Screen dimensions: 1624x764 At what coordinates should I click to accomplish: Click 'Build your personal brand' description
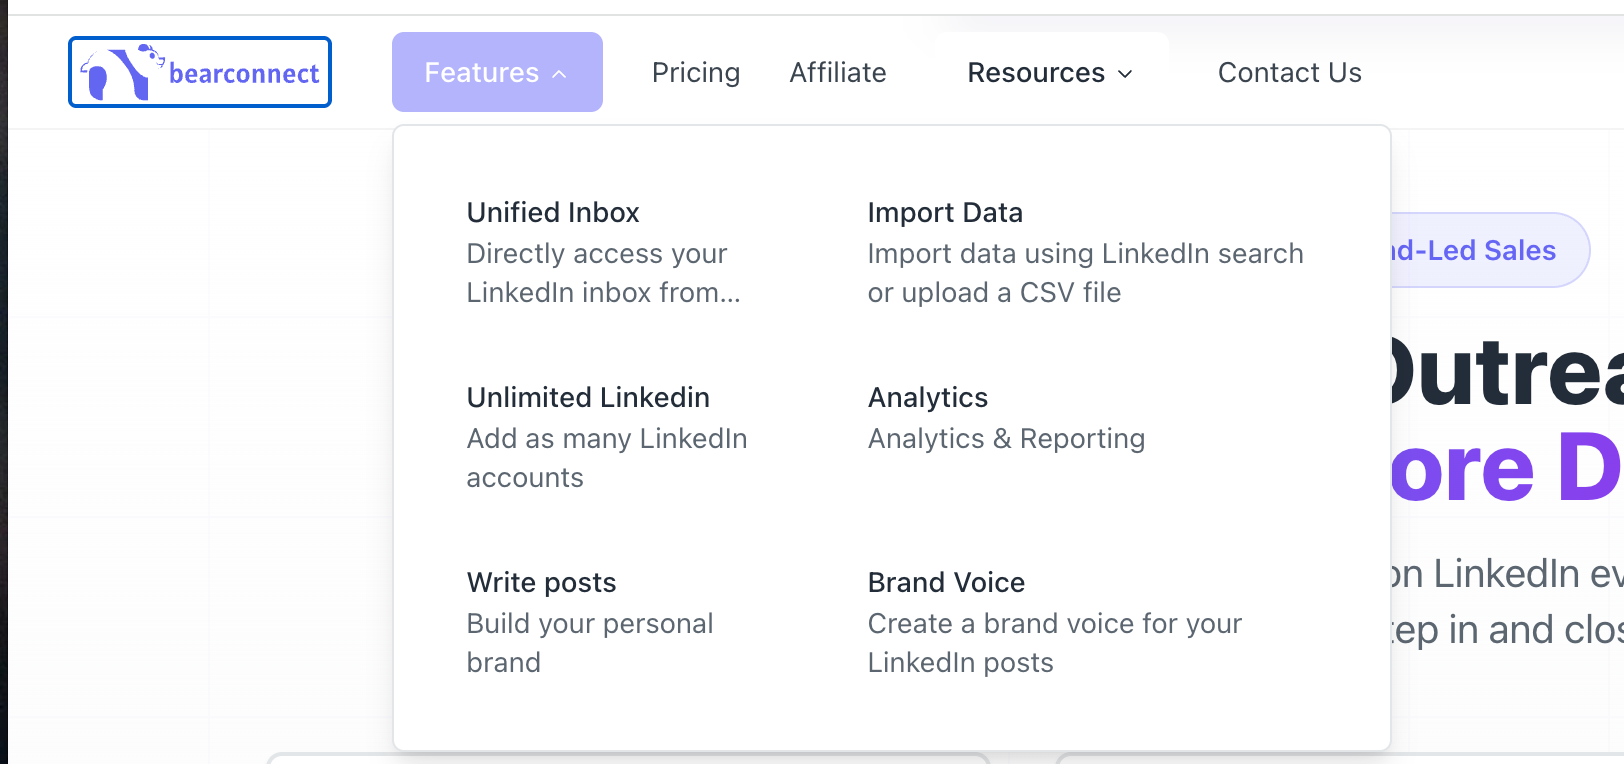pos(590,643)
